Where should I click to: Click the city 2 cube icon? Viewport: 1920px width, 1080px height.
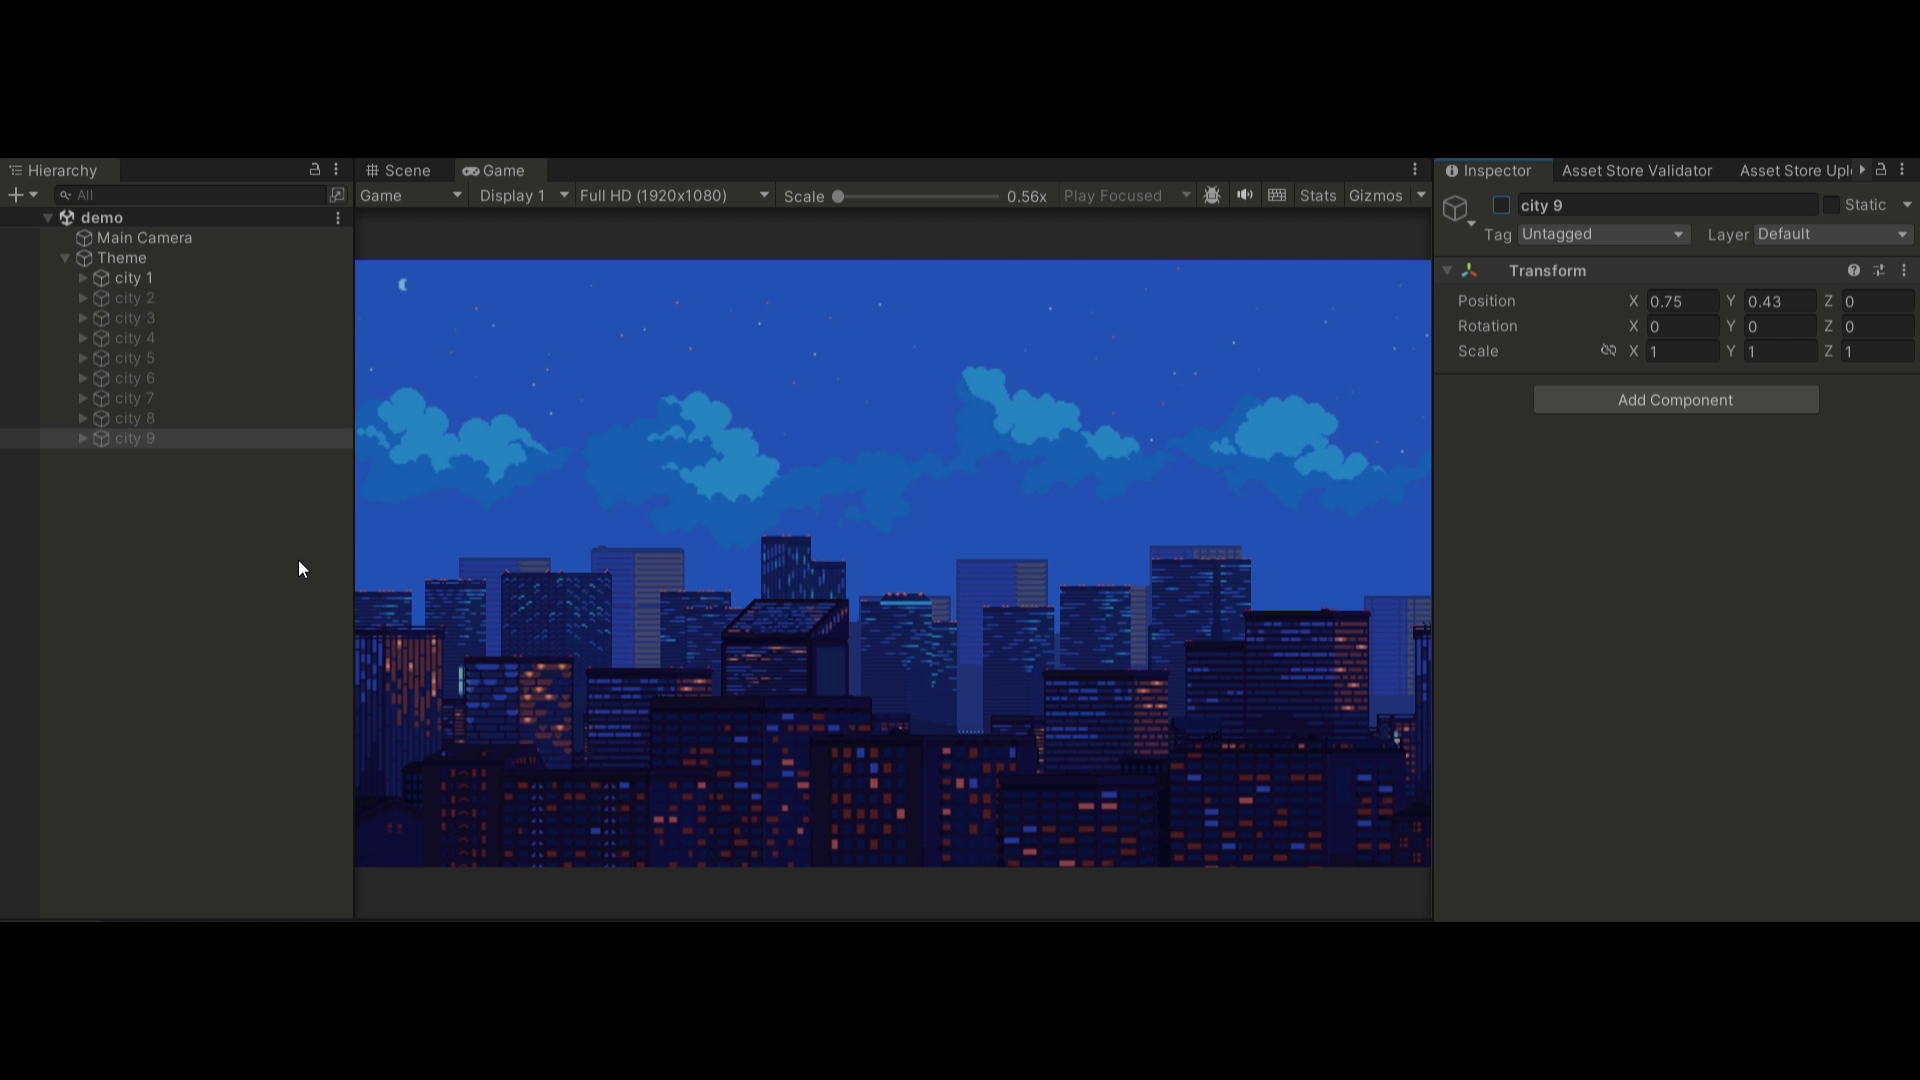click(x=101, y=298)
